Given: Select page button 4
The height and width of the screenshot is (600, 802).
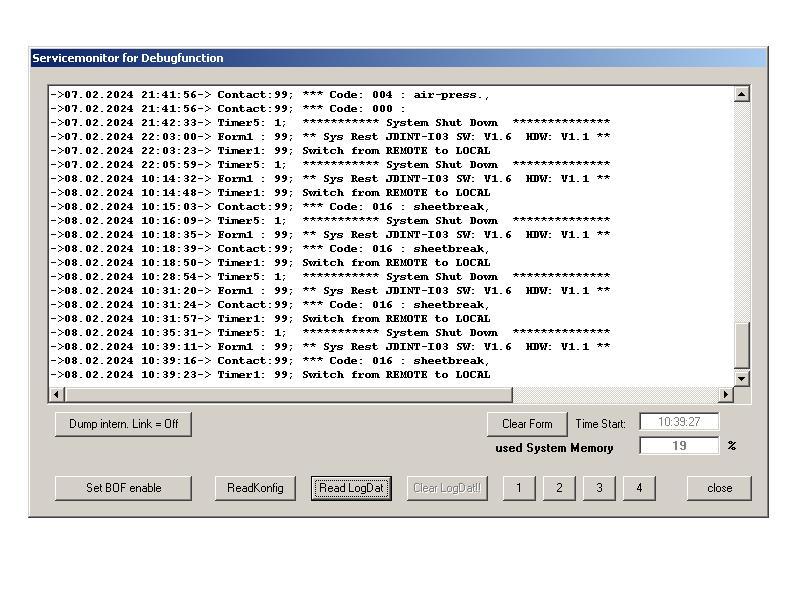Looking at the screenshot, I should click(639, 488).
